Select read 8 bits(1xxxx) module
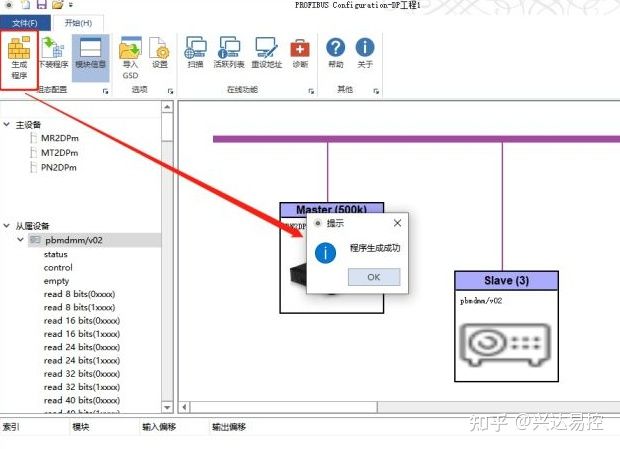 [x=79, y=308]
